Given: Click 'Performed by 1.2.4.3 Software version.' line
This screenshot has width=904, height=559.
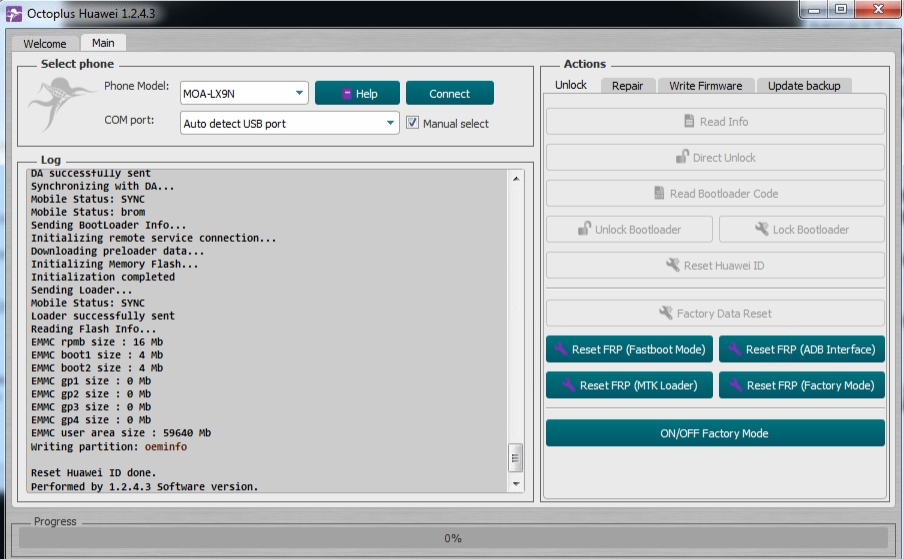Looking at the screenshot, I should point(144,486).
